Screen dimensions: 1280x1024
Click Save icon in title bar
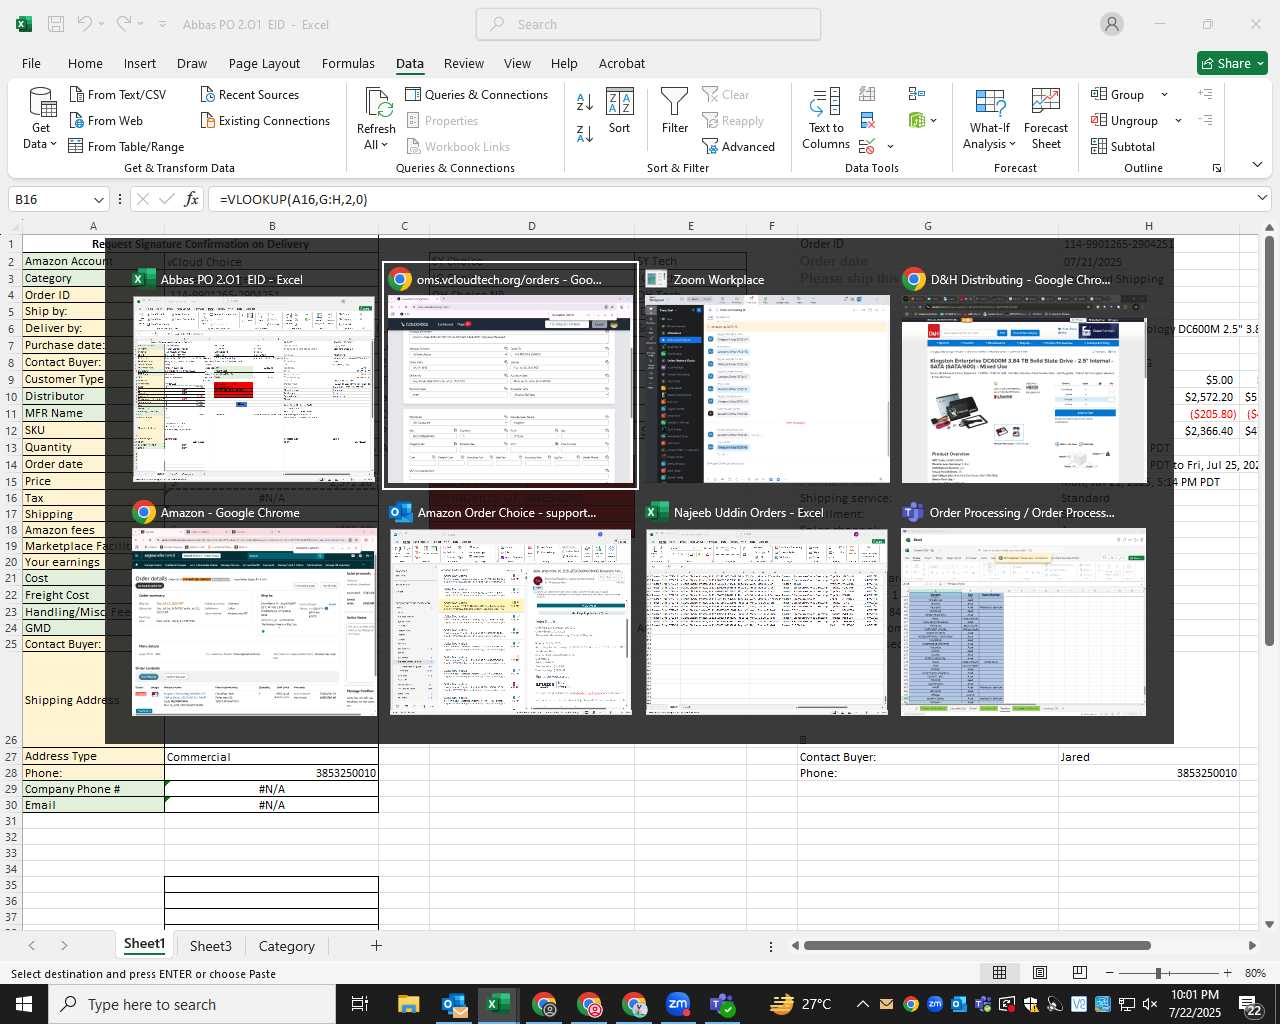pos(56,24)
